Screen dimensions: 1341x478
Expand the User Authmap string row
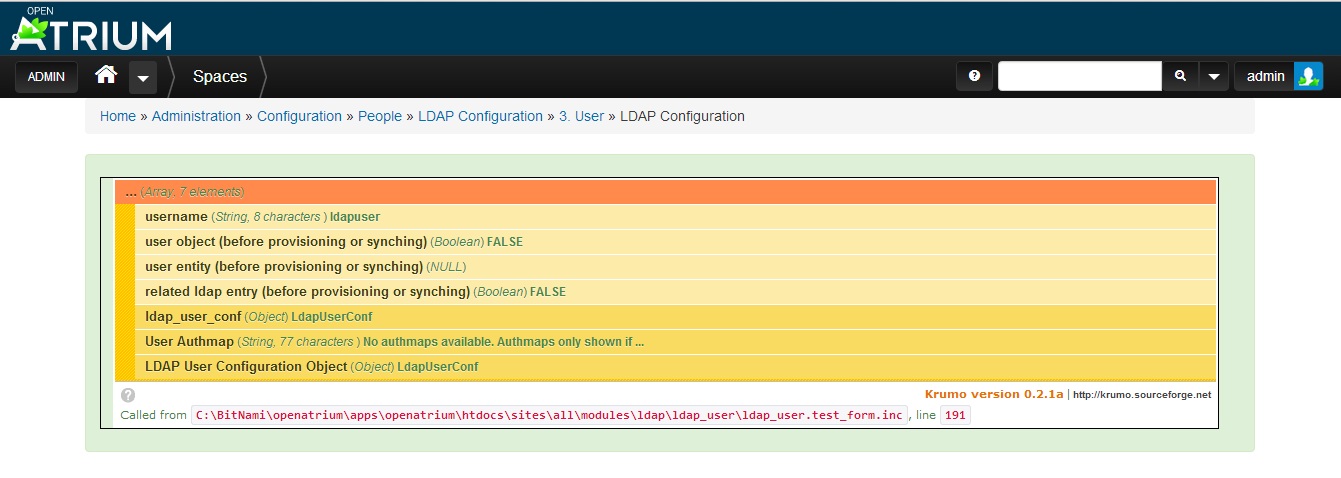coord(394,342)
